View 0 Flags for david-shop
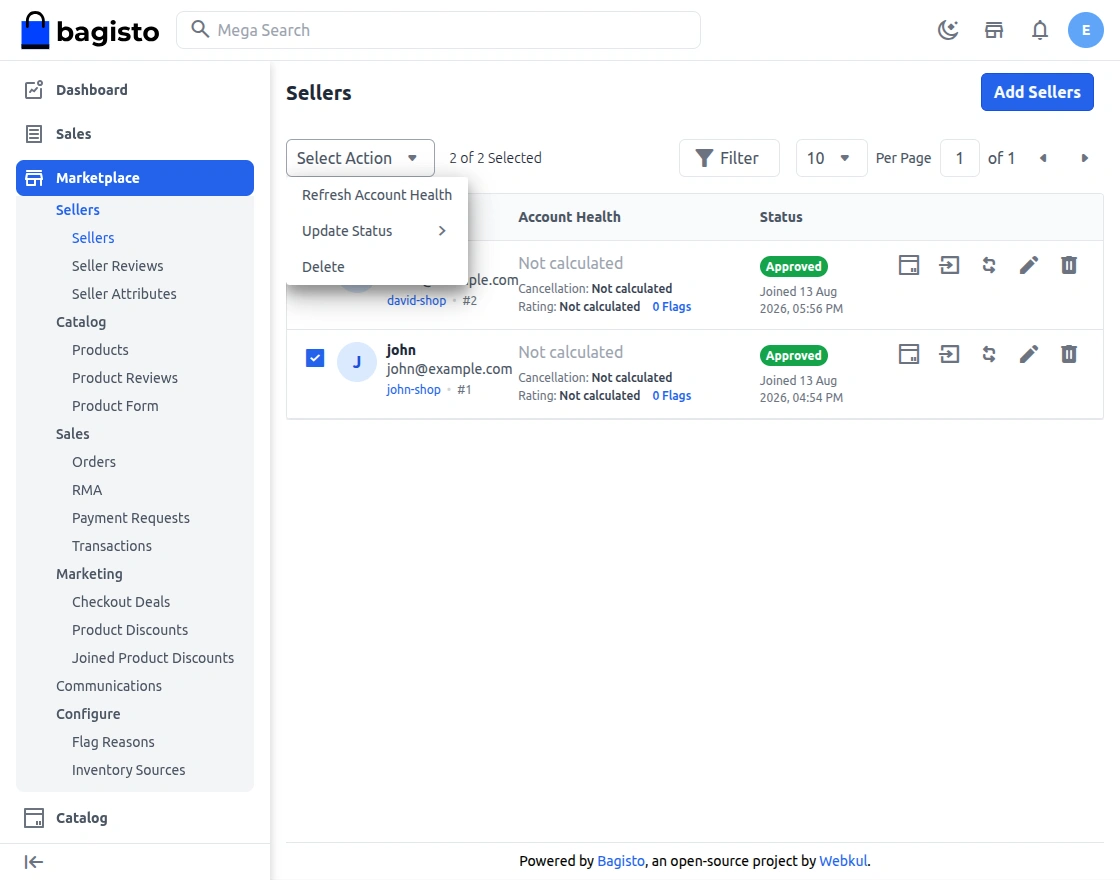 (x=671, y=306)
